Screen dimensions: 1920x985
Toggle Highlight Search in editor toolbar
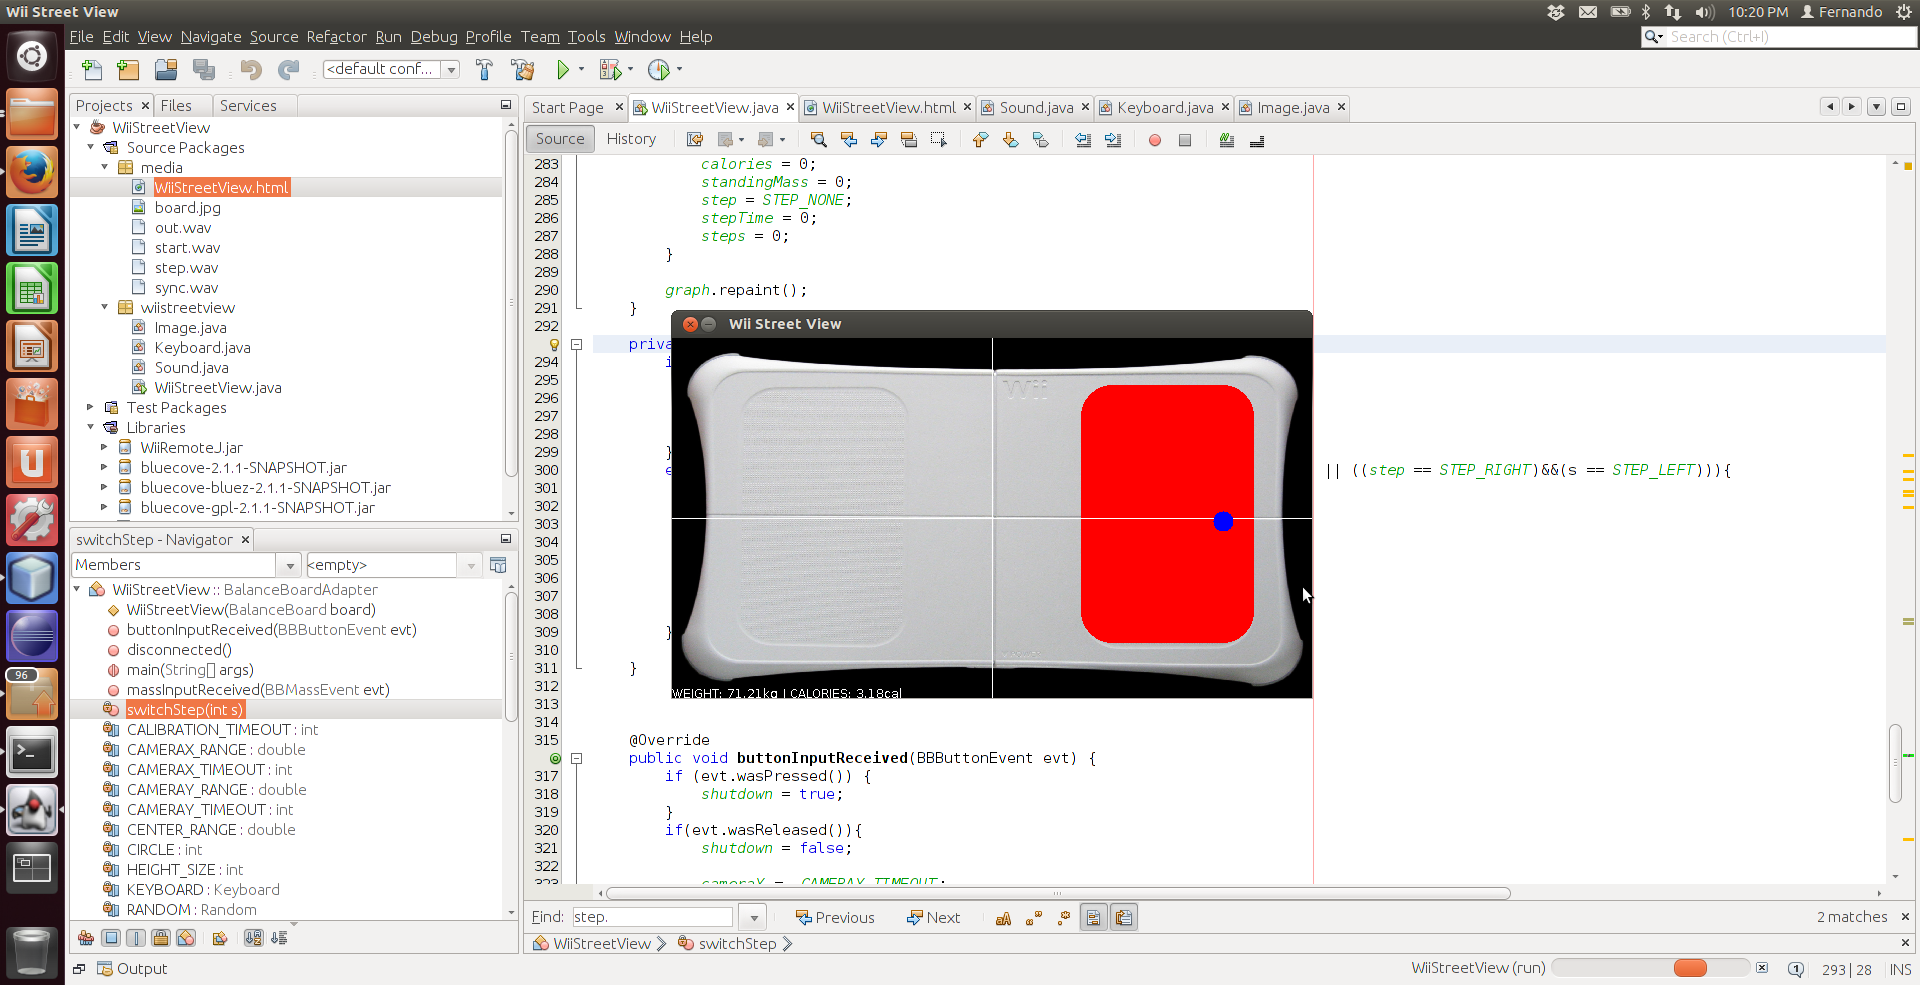909,139
